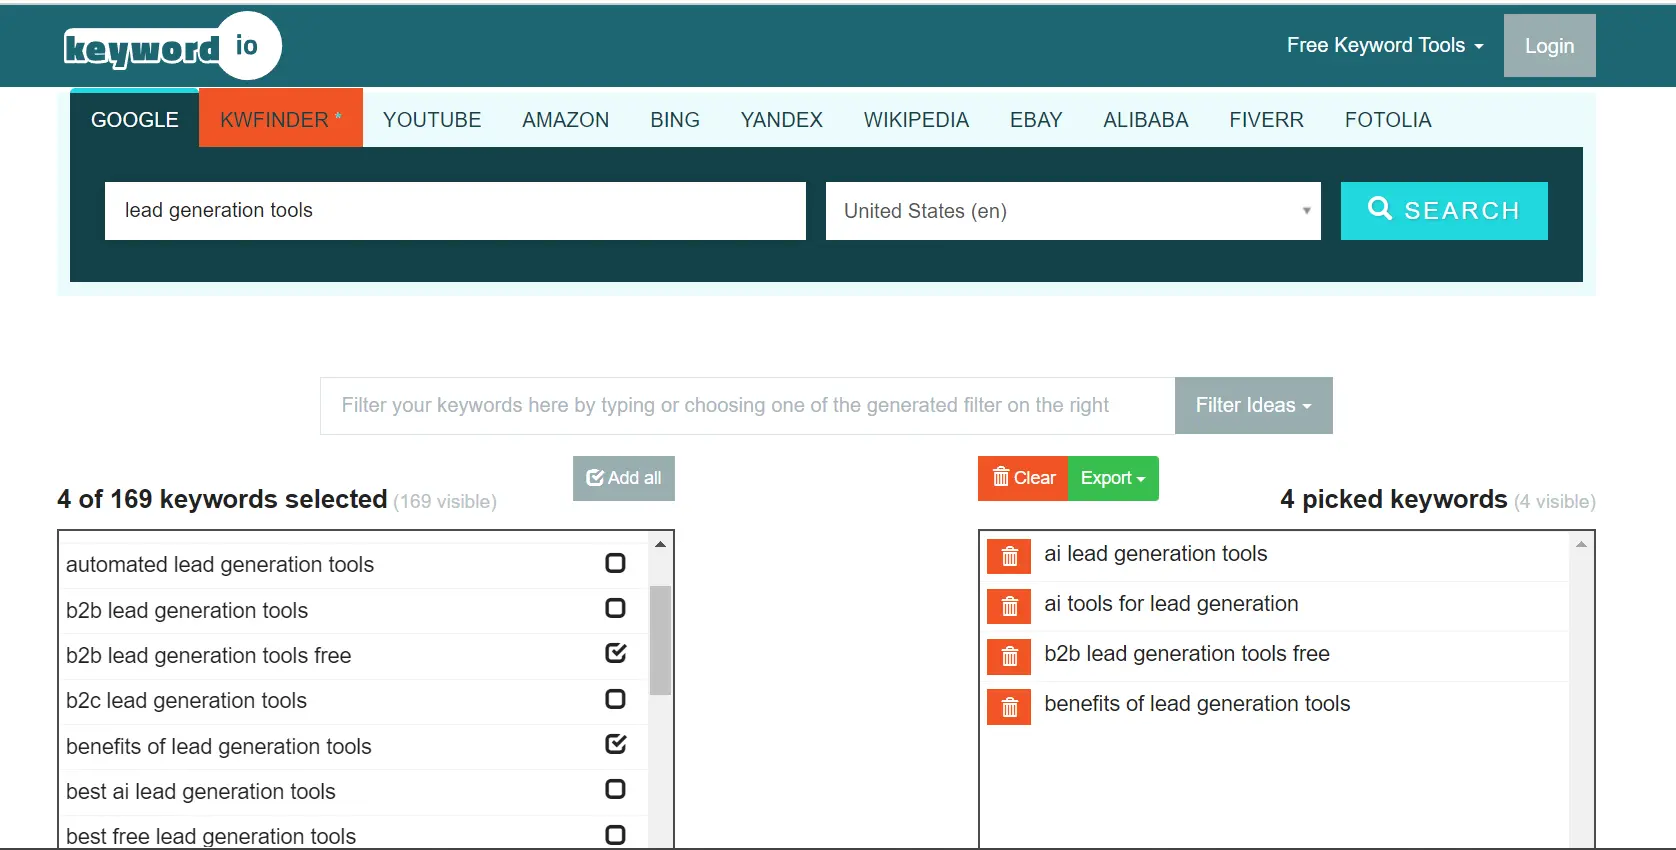This screenshot has height=850, width=1676.
Task: Click the SEARCH button
Action: (x=1444, y=211)
